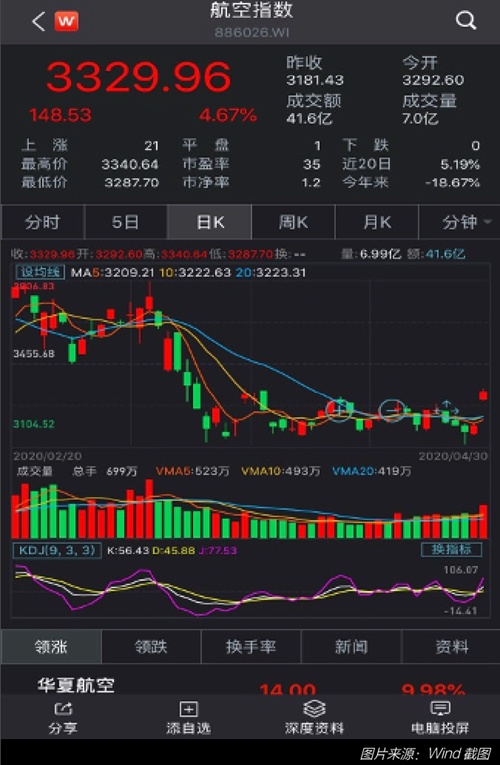Open the 资料 info tab

coord(451,647)
